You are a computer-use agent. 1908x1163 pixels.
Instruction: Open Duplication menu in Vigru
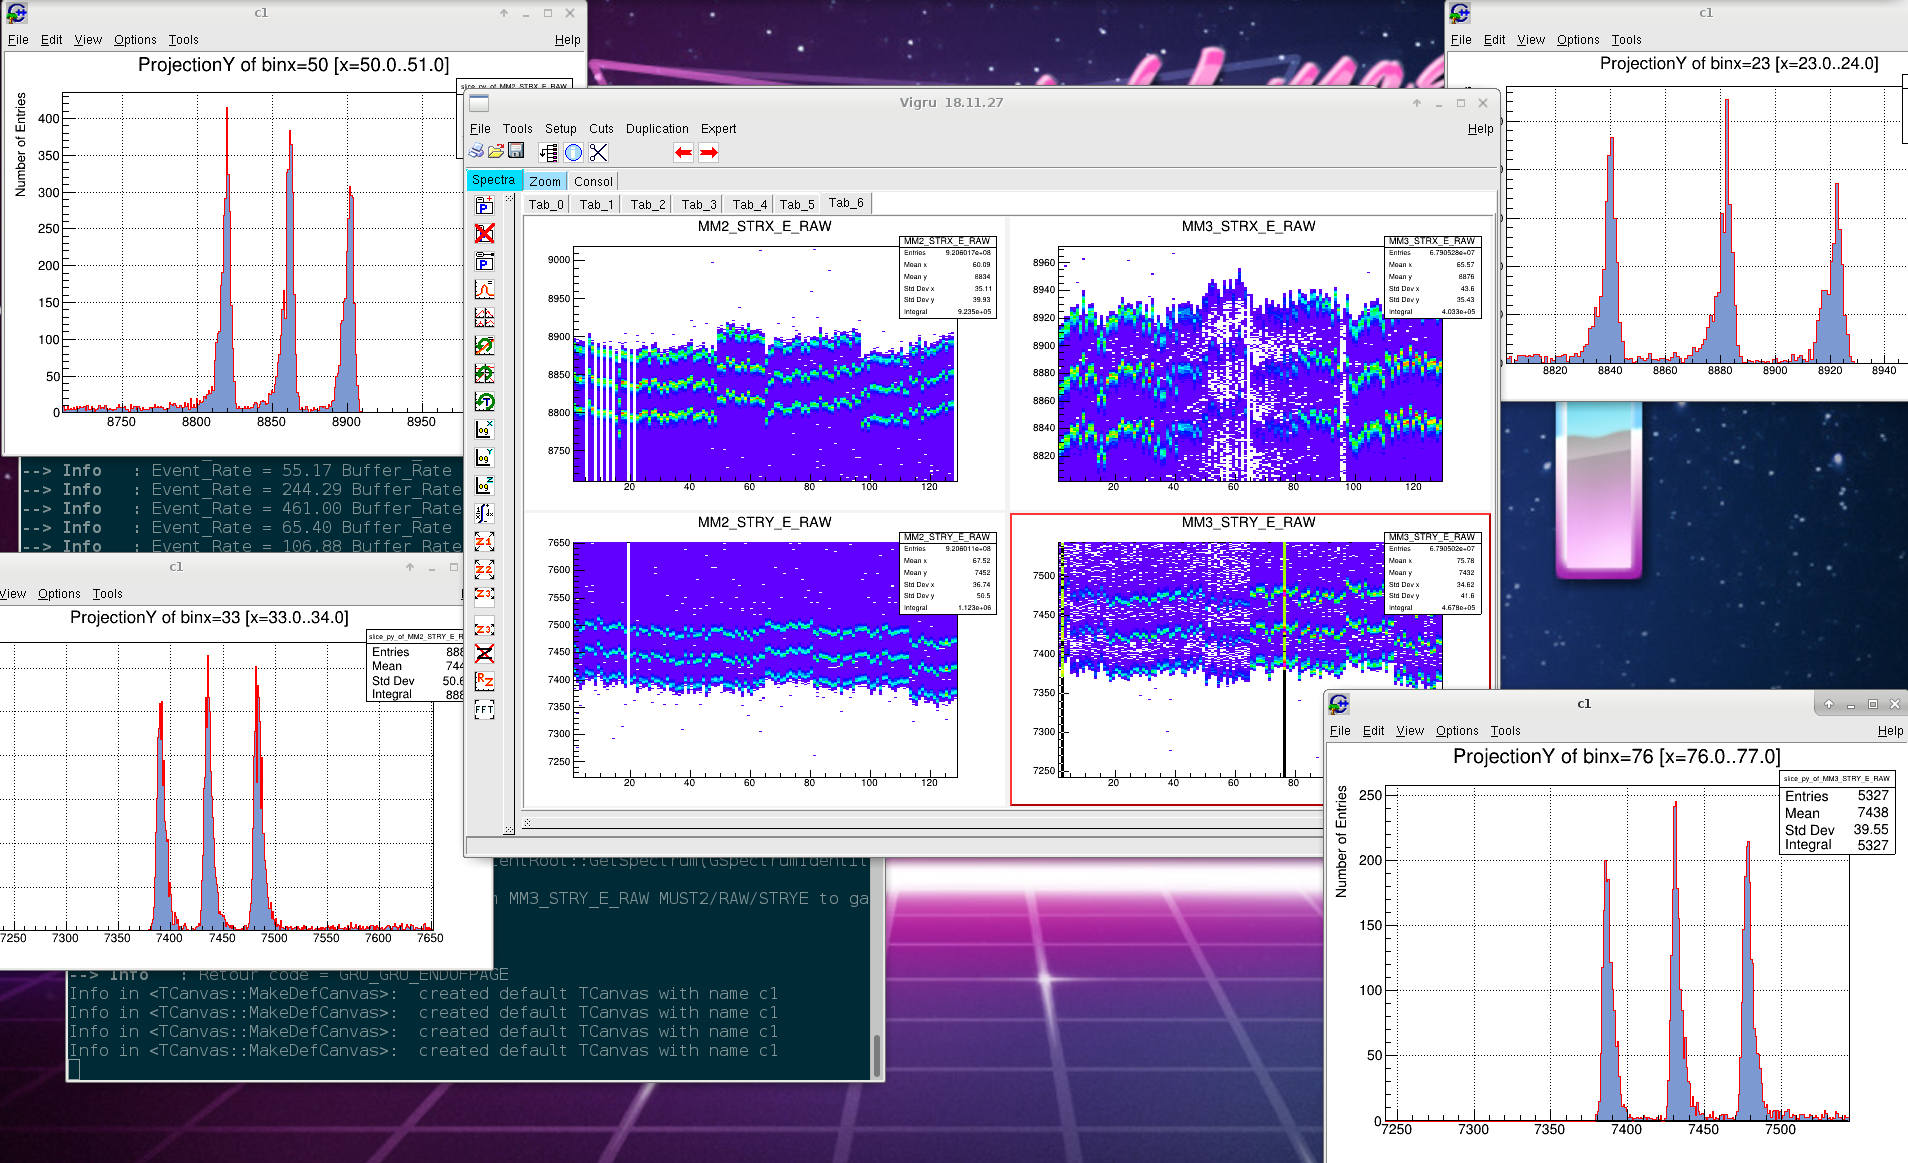click(x=657, y=129)
